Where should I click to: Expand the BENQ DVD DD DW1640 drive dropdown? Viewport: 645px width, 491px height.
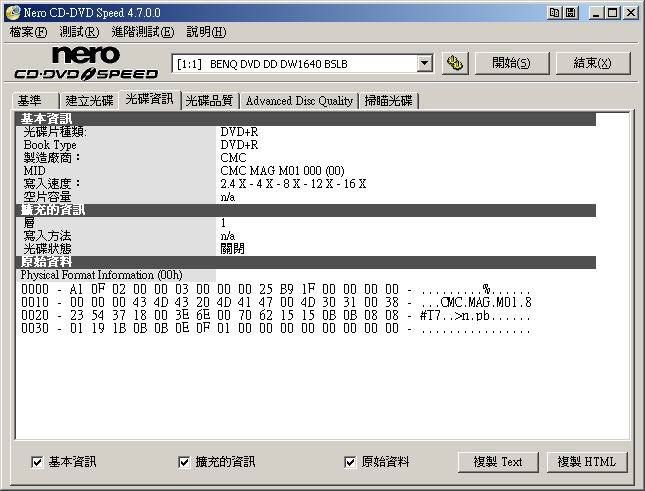[x=425, y=64]
